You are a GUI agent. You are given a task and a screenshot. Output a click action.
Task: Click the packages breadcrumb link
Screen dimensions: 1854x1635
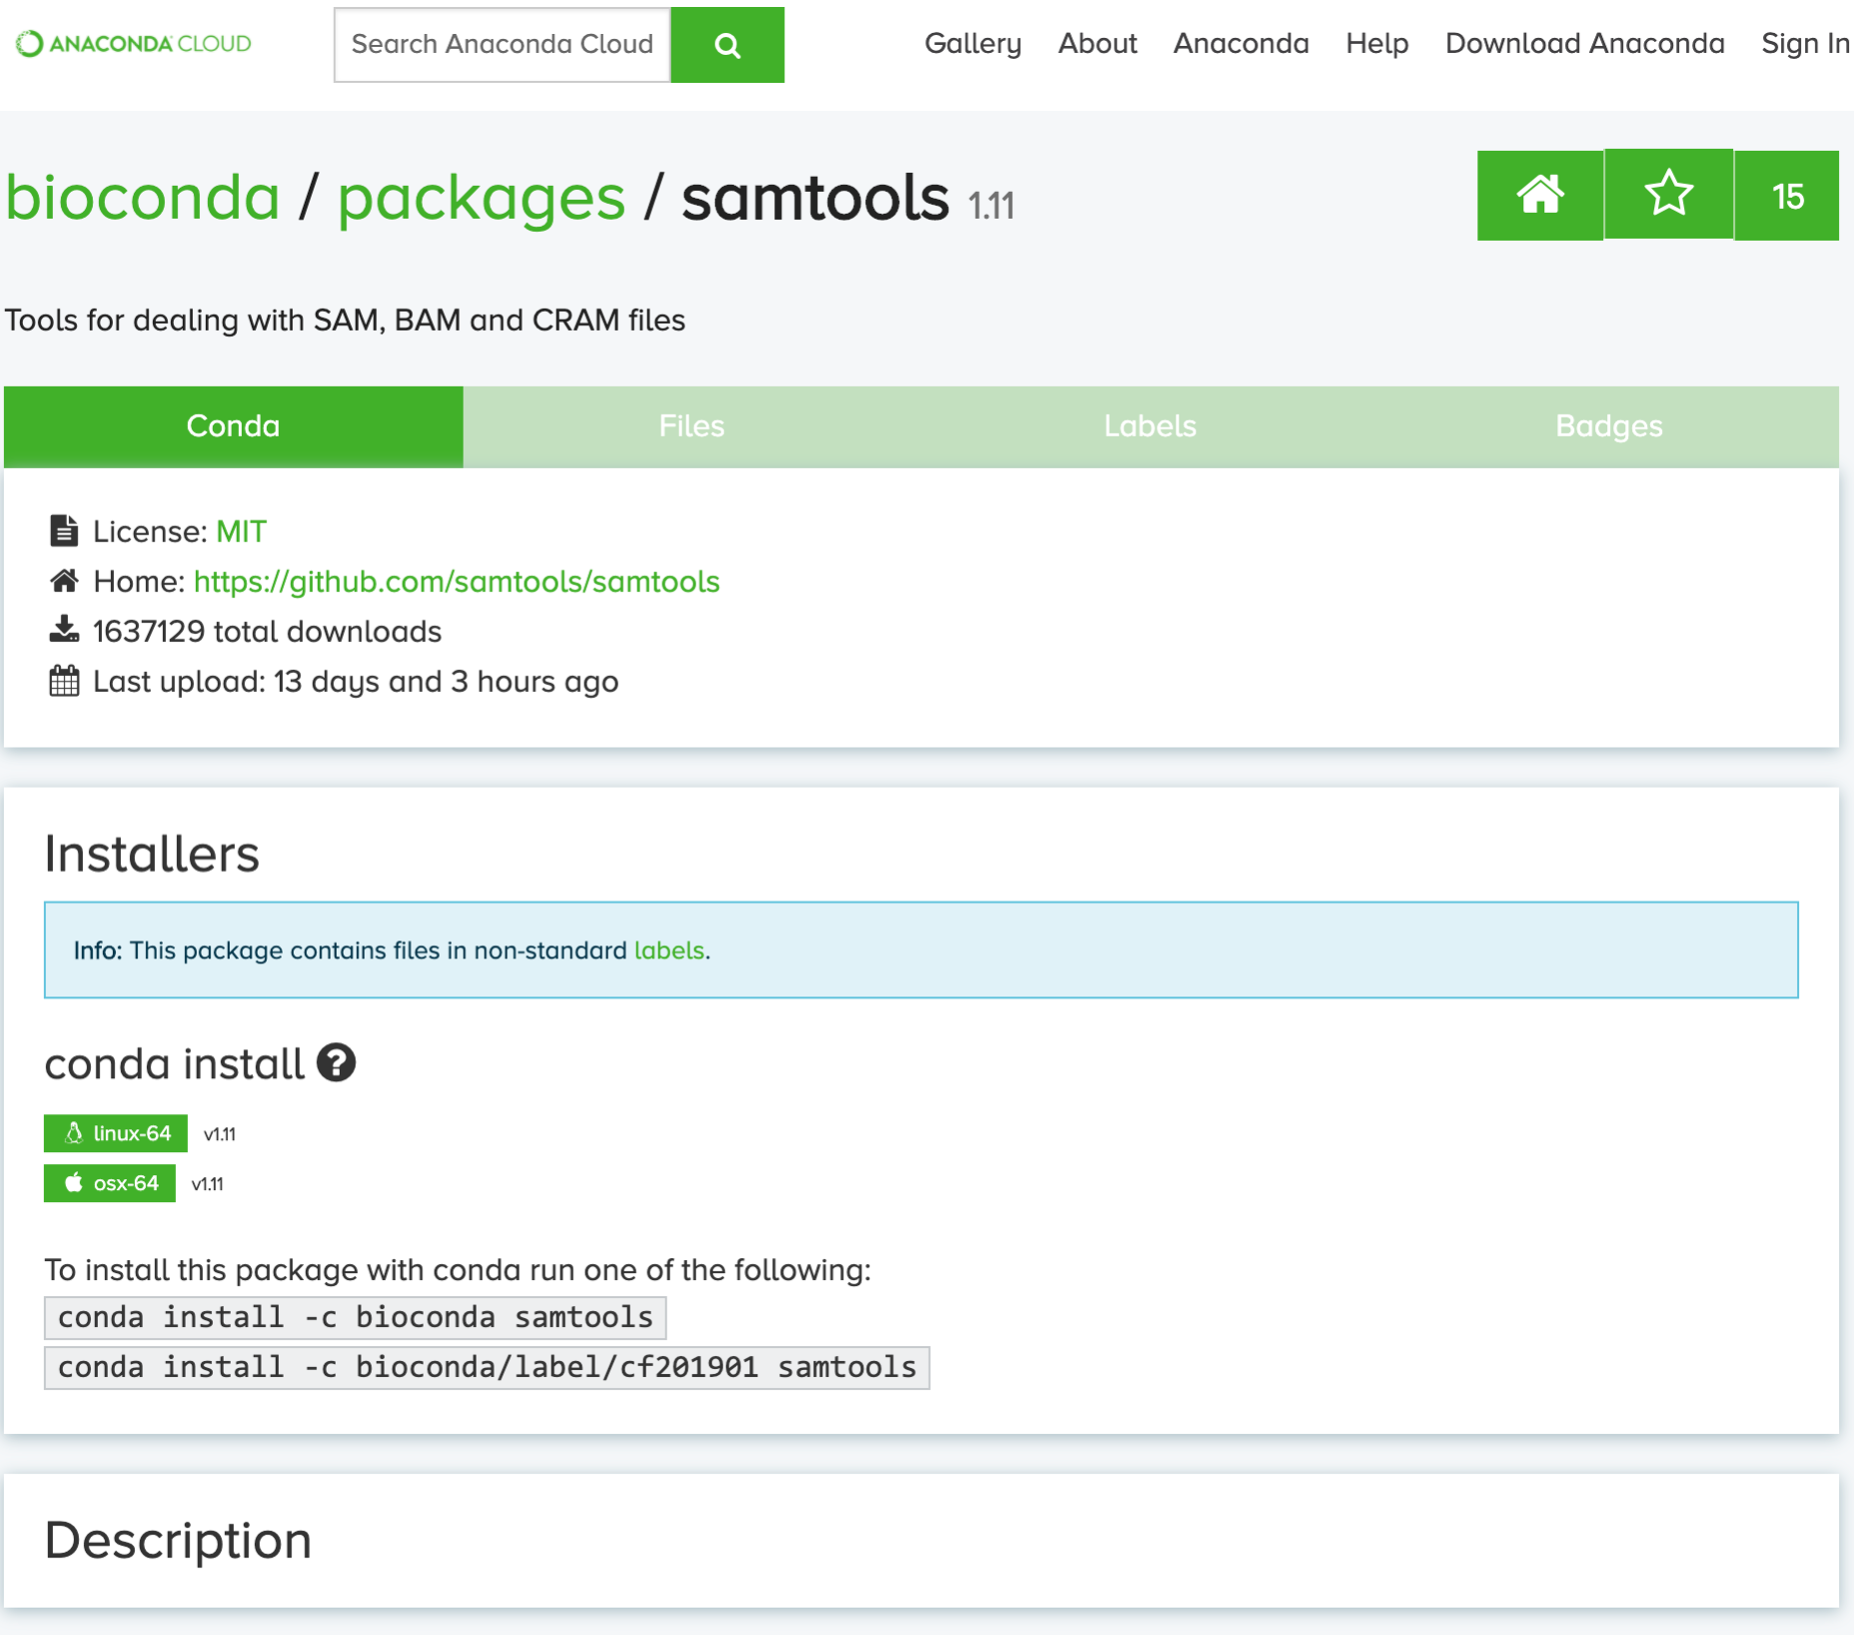481,197
